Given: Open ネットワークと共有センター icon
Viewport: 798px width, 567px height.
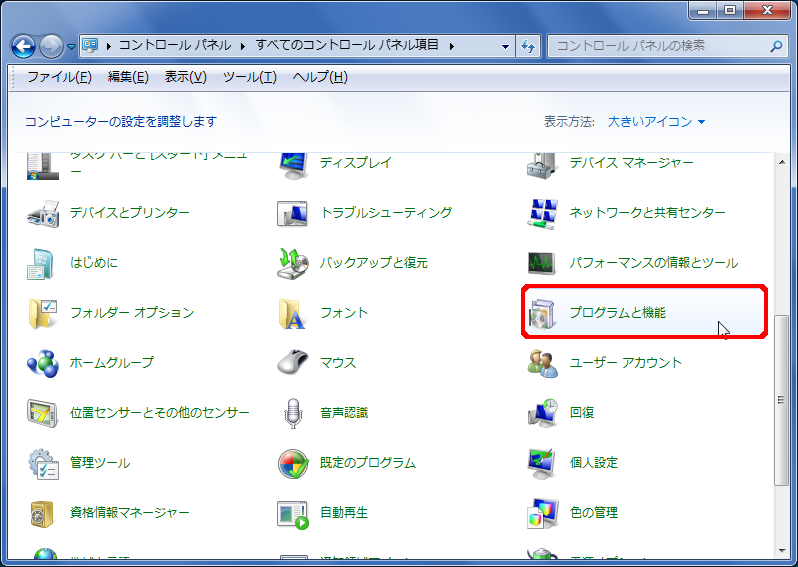Looking at the screenshot, I should 541,213.
